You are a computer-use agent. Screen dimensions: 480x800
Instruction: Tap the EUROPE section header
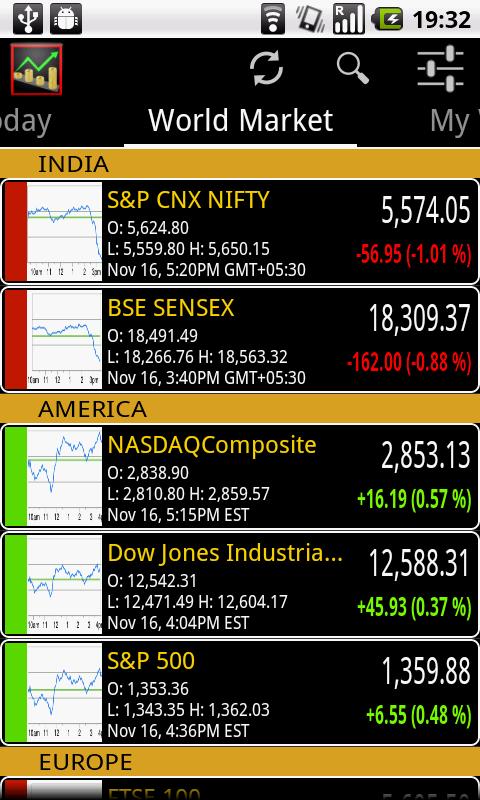coord(240,762)
